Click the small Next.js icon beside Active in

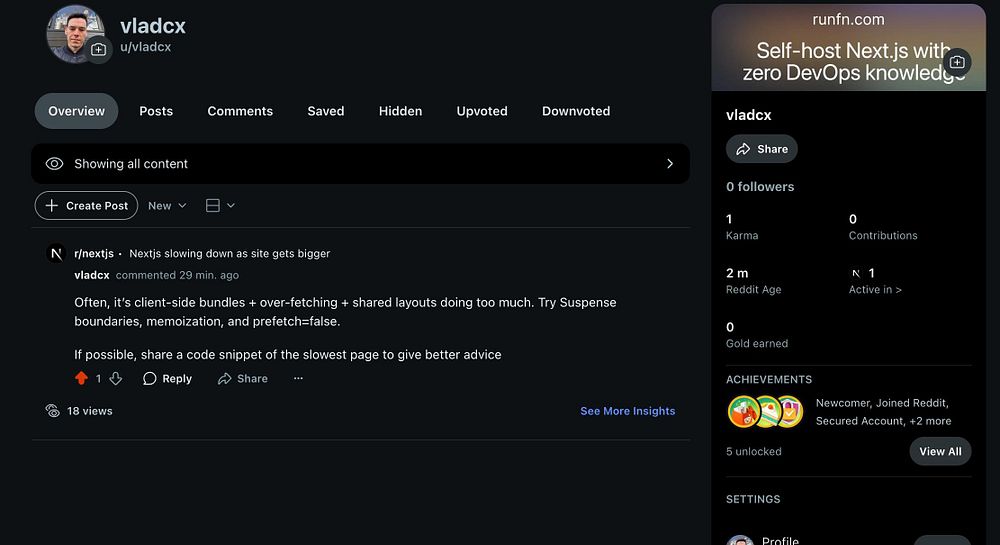856,273
